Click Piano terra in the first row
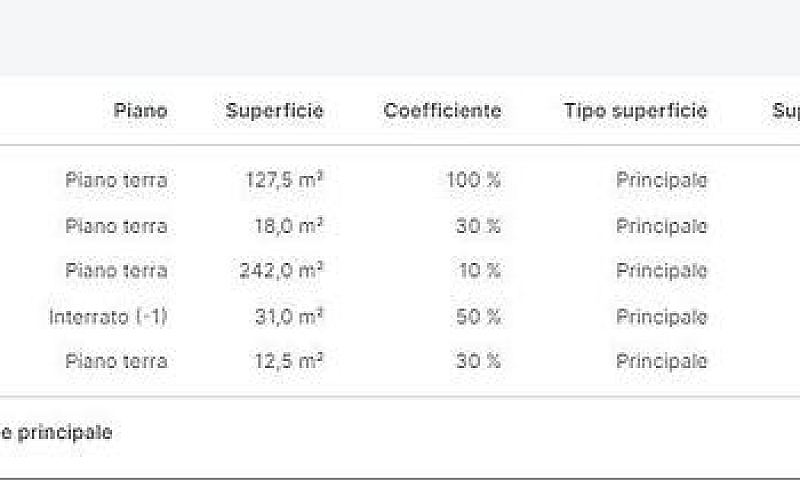 116,180
